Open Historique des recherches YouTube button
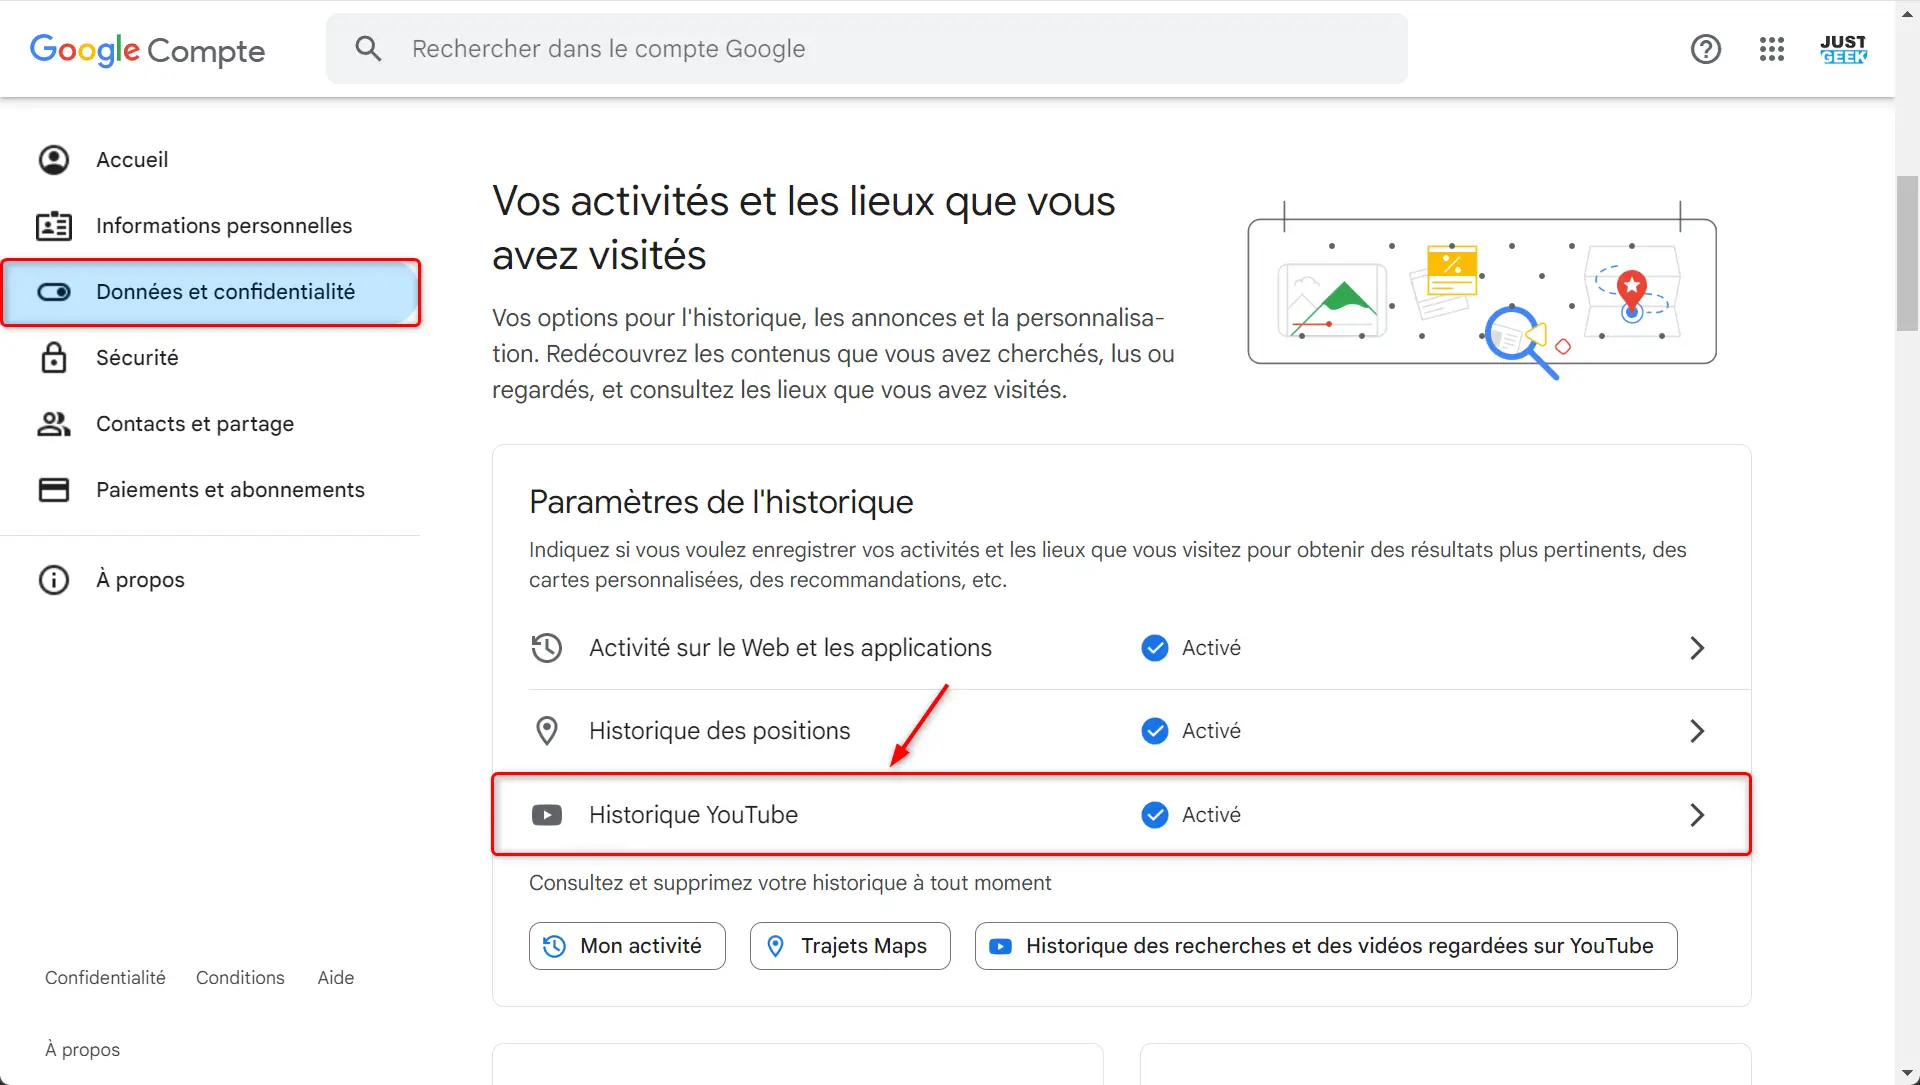Image resolution: width=1920 pixels, height=1085 pixels. (1326, 946)
